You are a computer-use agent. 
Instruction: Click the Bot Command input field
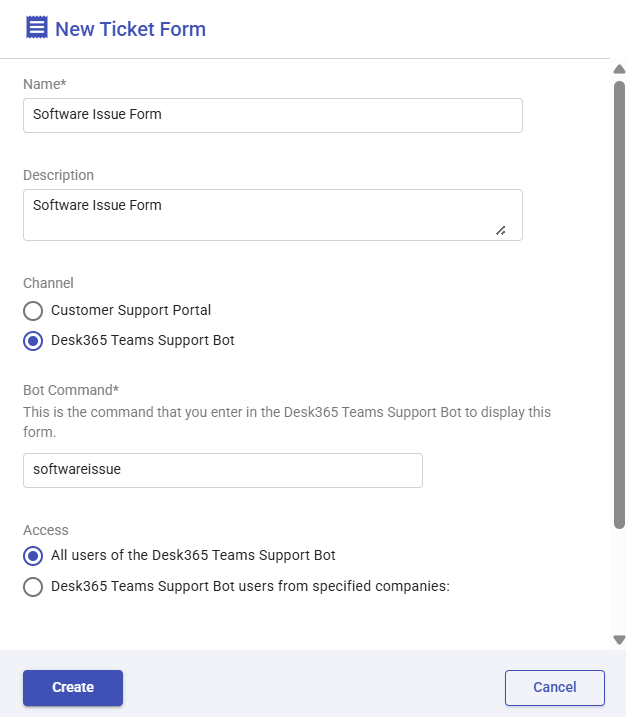(x=223, y=470)
